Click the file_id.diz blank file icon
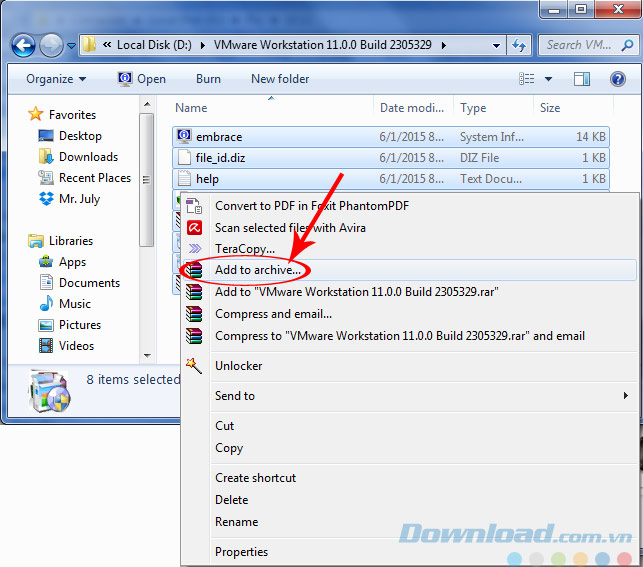The width and height of the screenshot is (643, 567). click(184, 157)
